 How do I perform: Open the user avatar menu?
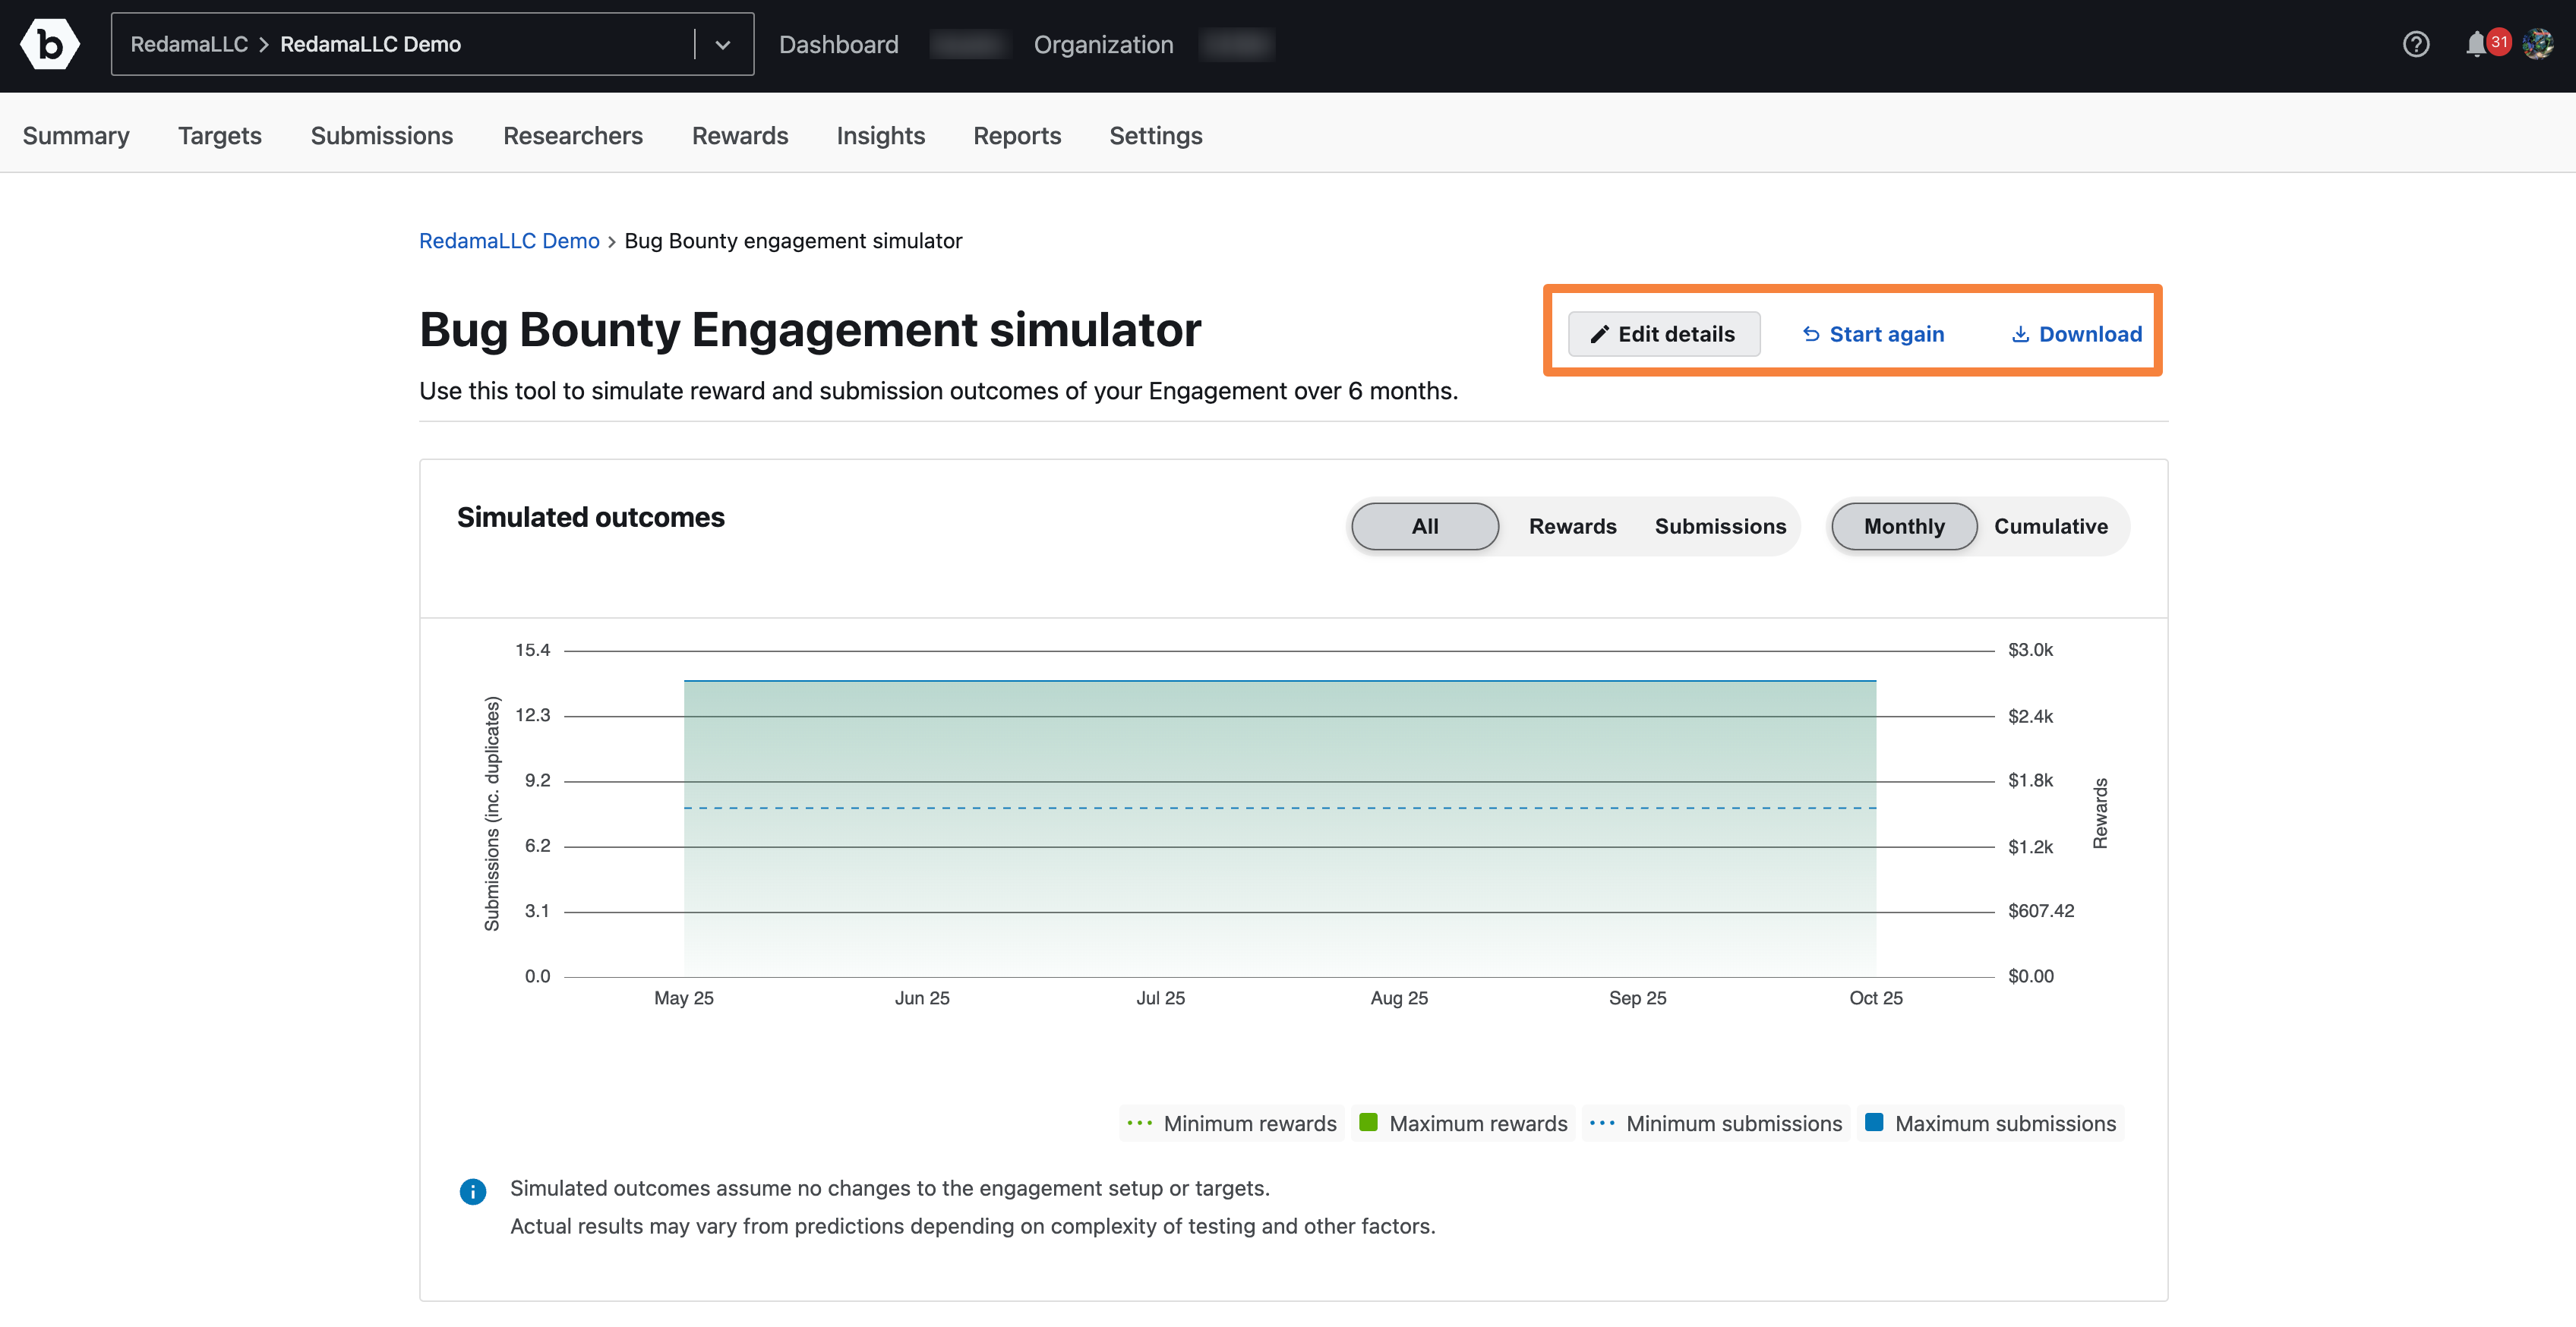[2538, 44]
